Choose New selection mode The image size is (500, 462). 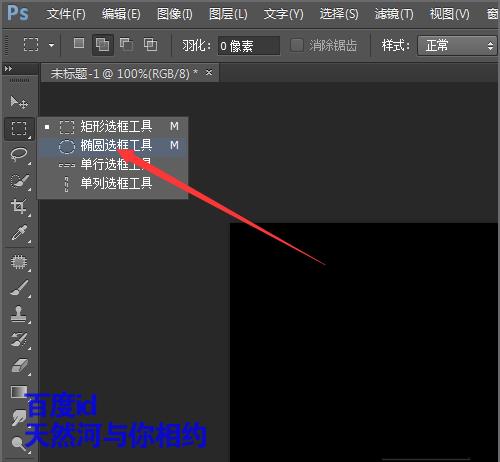coord(79,43)
